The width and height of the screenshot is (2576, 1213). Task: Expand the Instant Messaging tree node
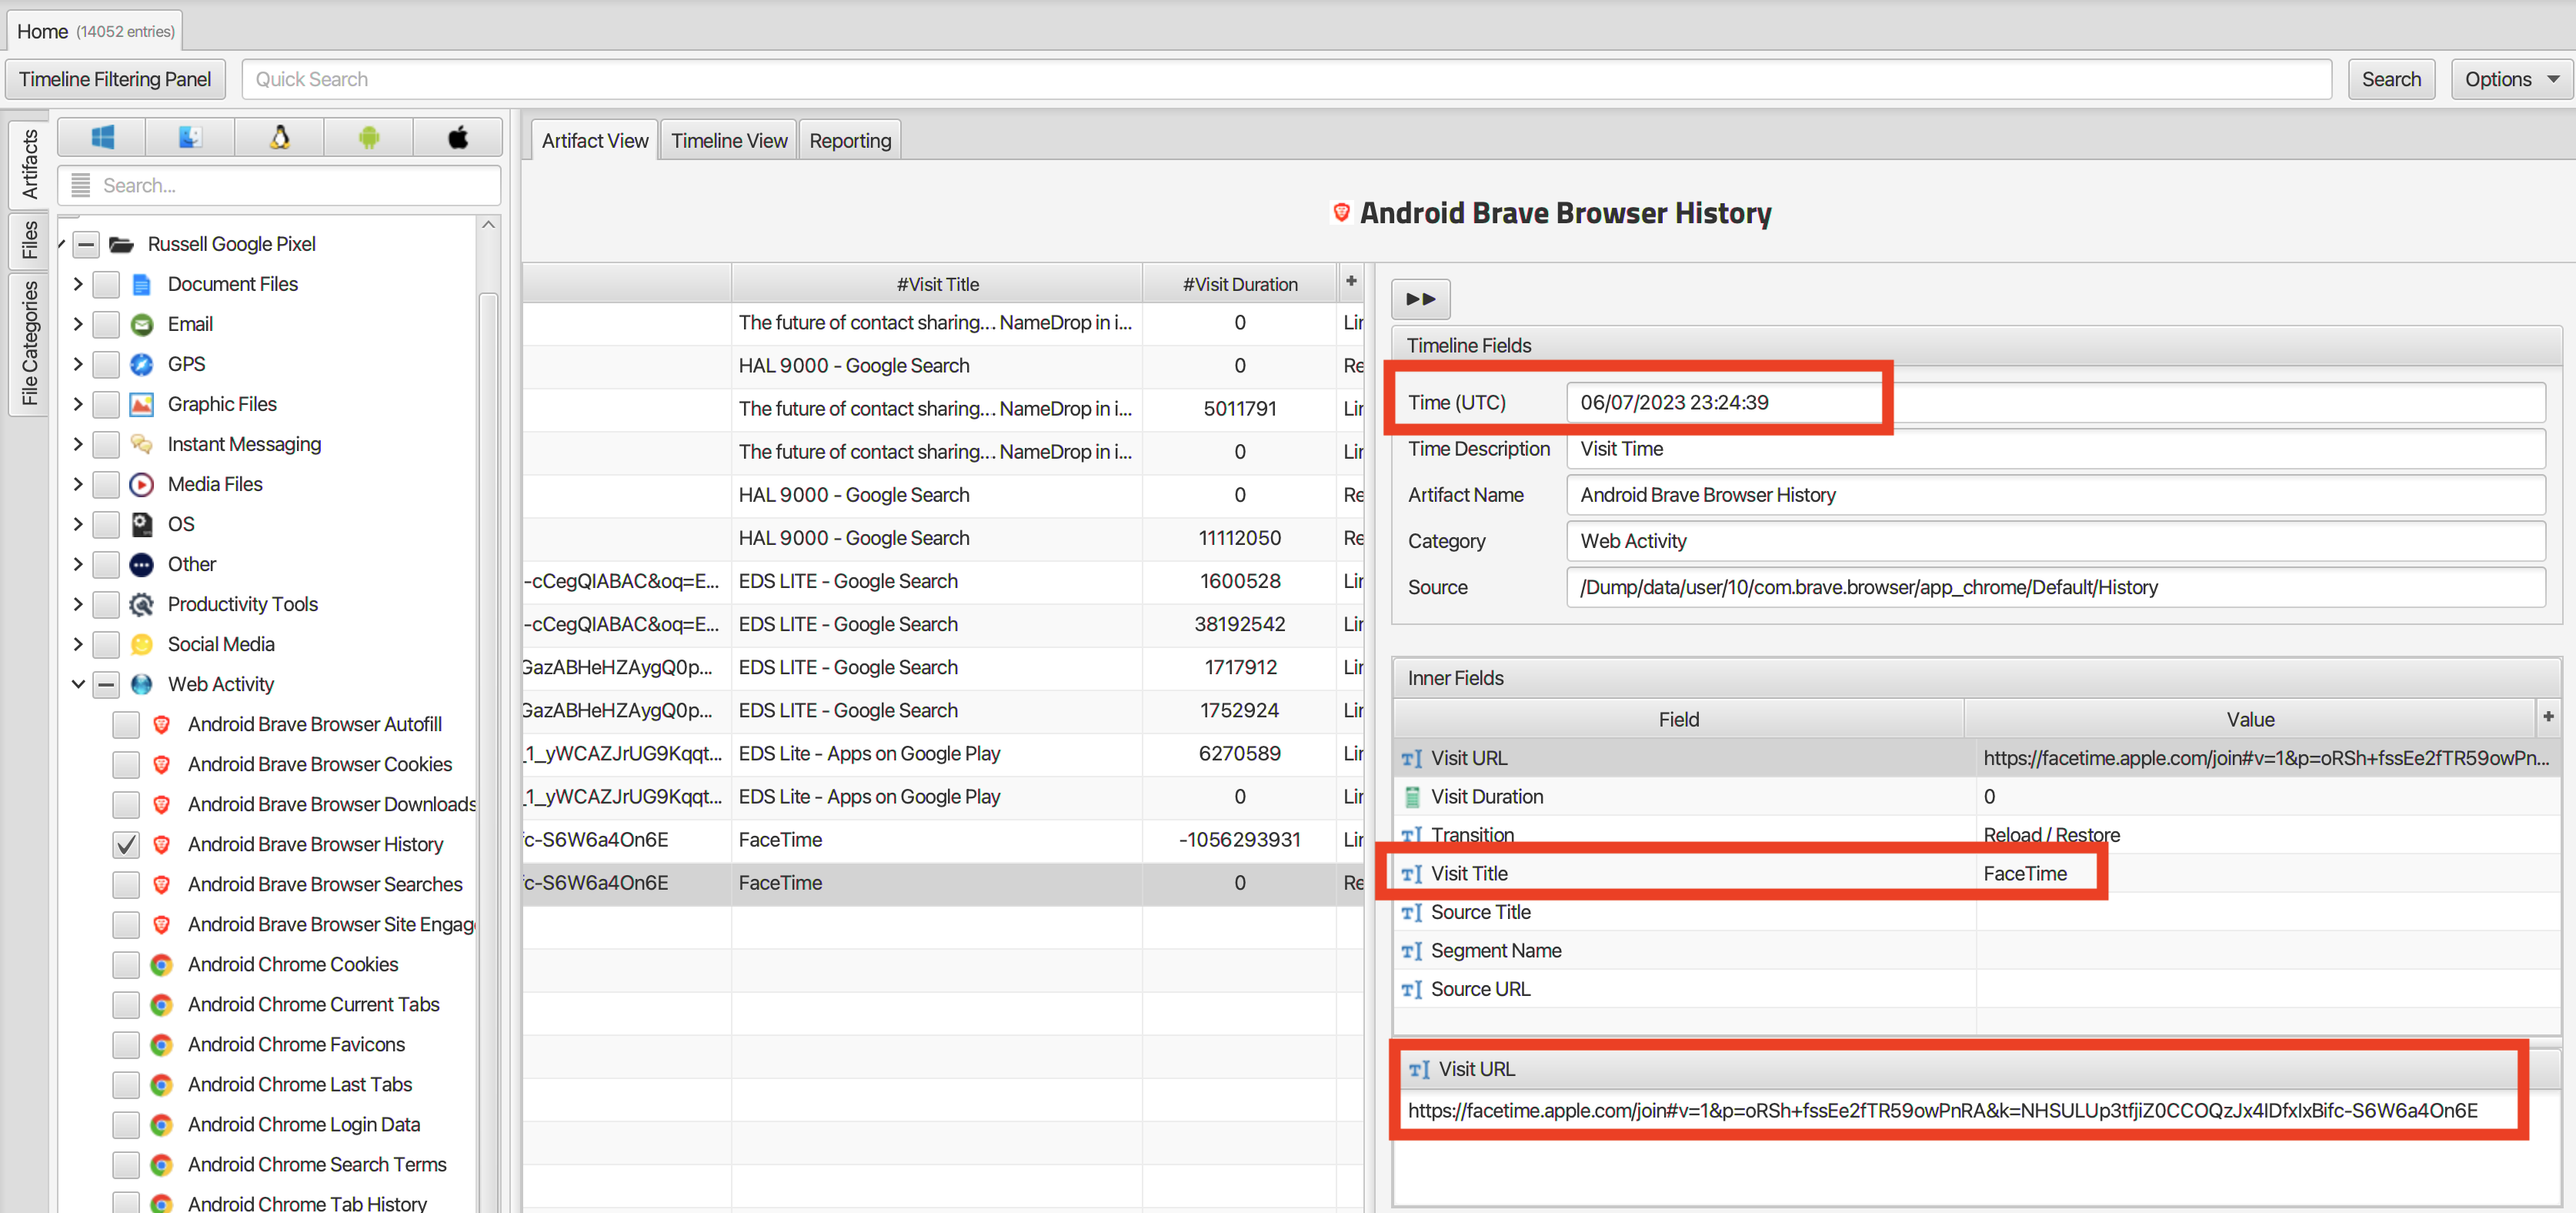pos(78,445)
